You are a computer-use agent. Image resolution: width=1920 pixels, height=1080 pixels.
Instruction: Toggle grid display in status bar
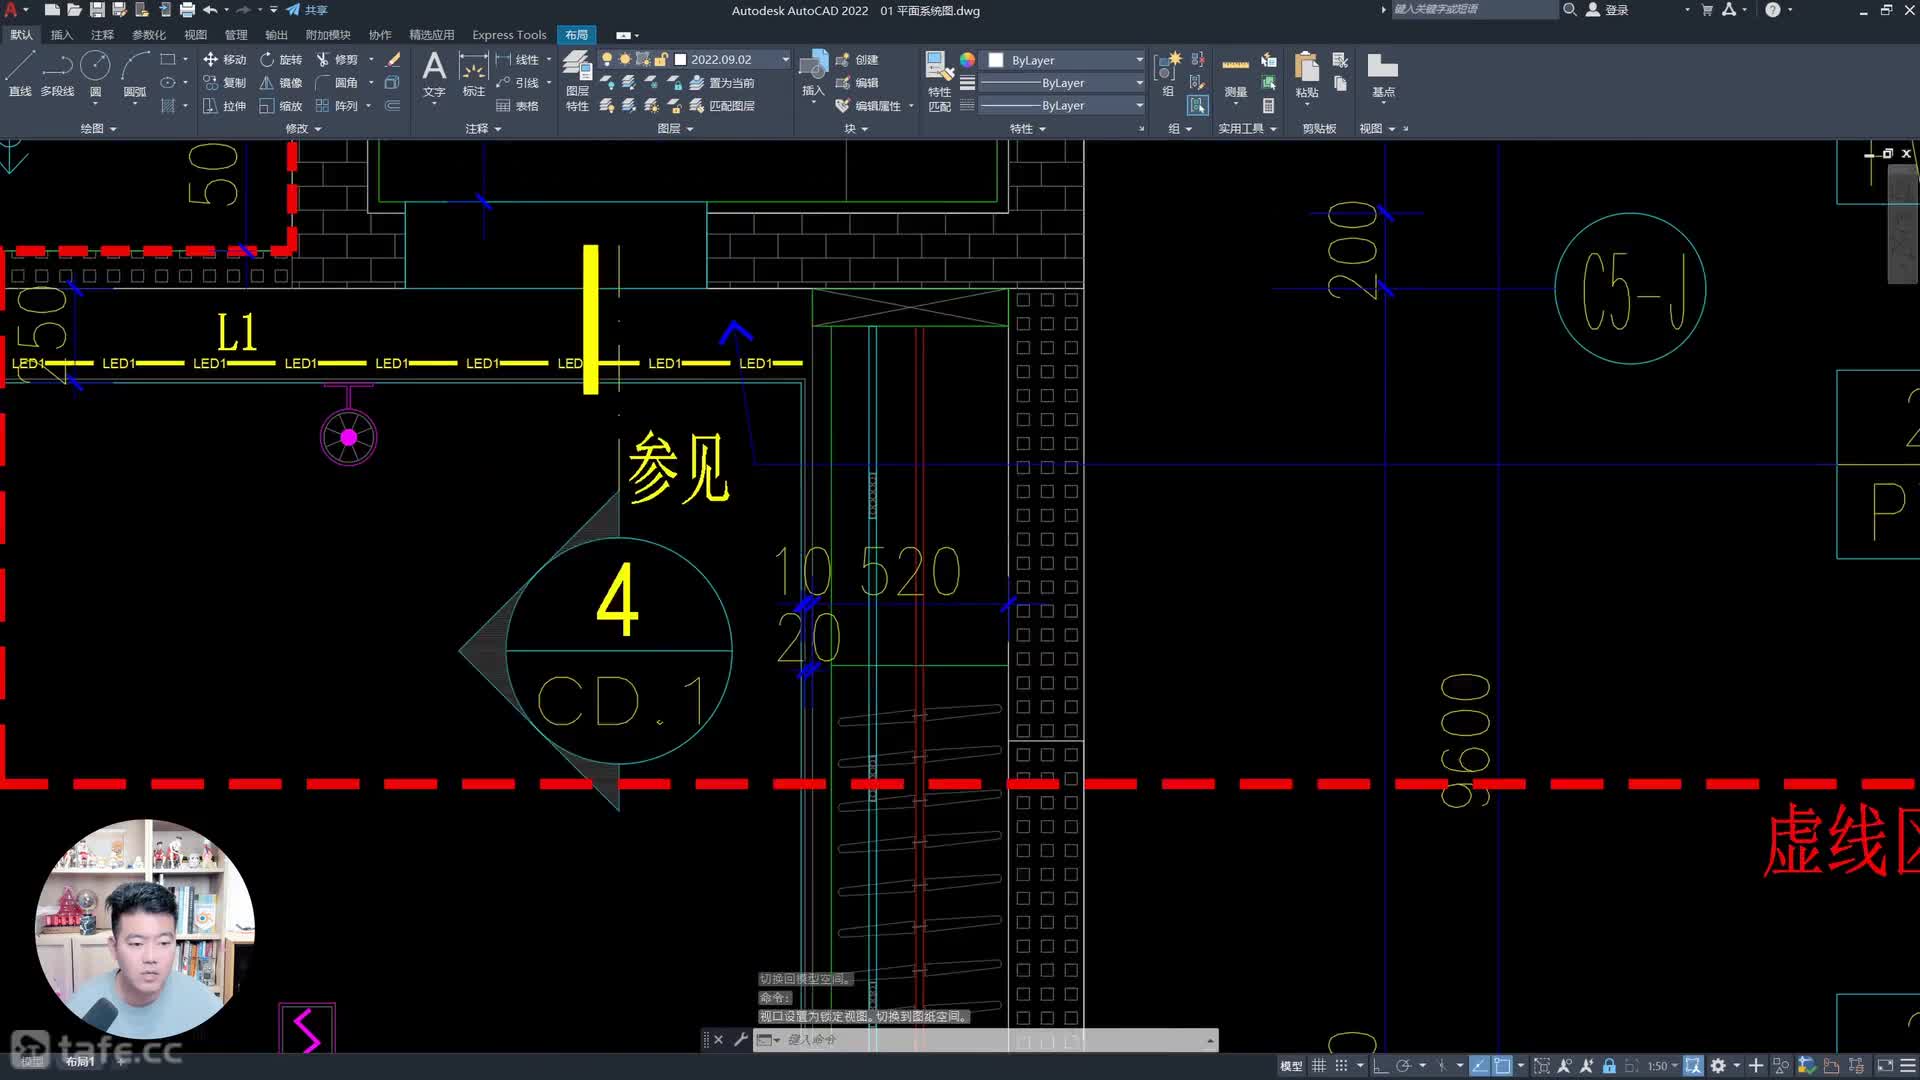[x=1319, y=1066]
